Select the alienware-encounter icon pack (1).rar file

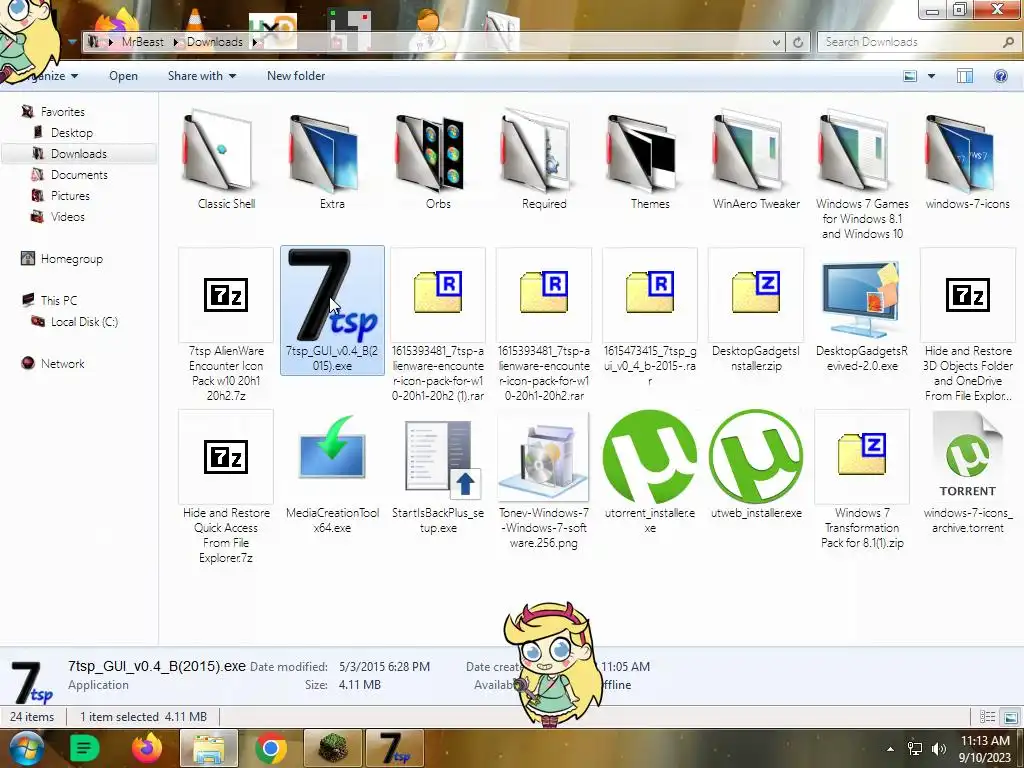(x=438, y=325)
